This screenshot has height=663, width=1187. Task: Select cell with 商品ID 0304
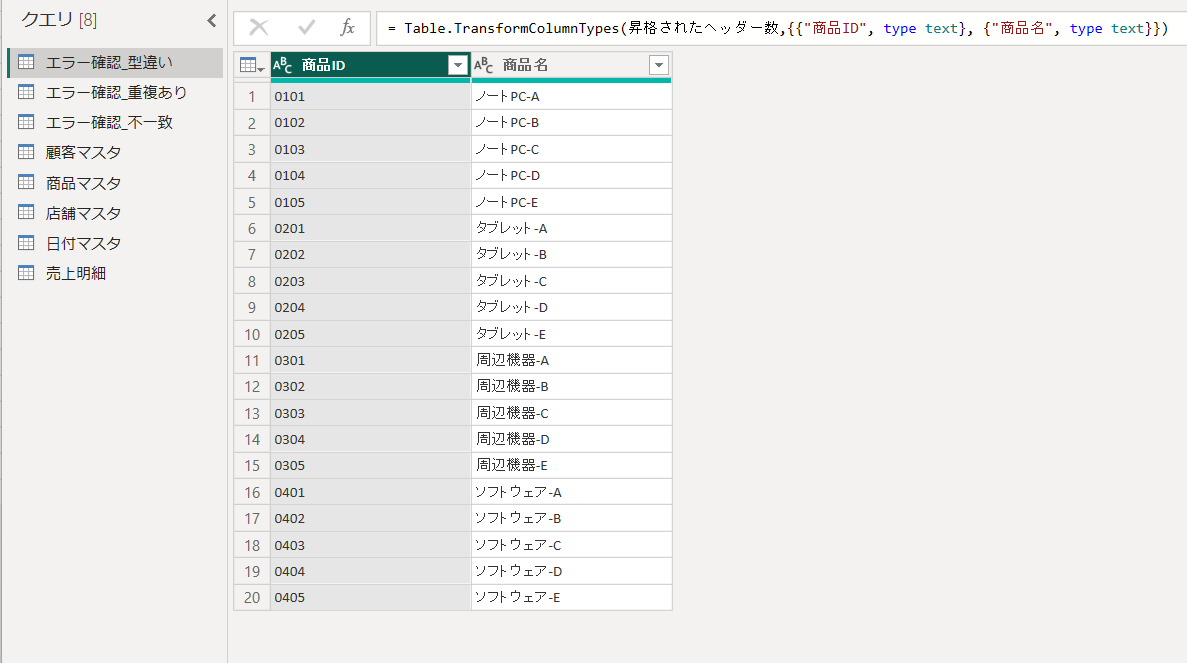370,439
